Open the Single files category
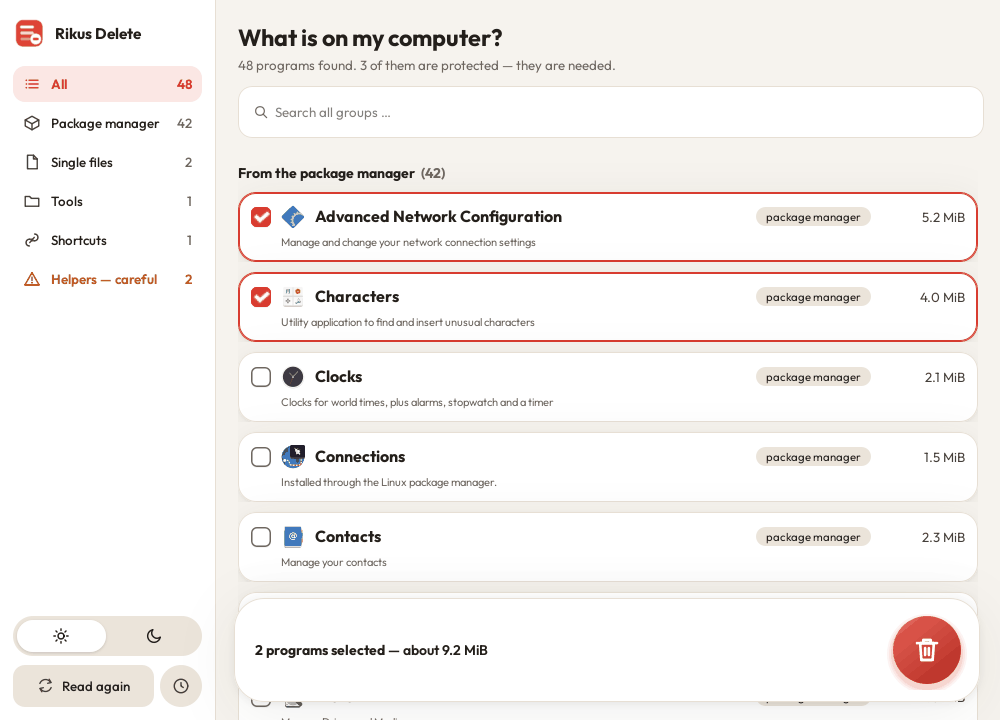The width and height of the screenshot is (1000, 720). [107, 162]
